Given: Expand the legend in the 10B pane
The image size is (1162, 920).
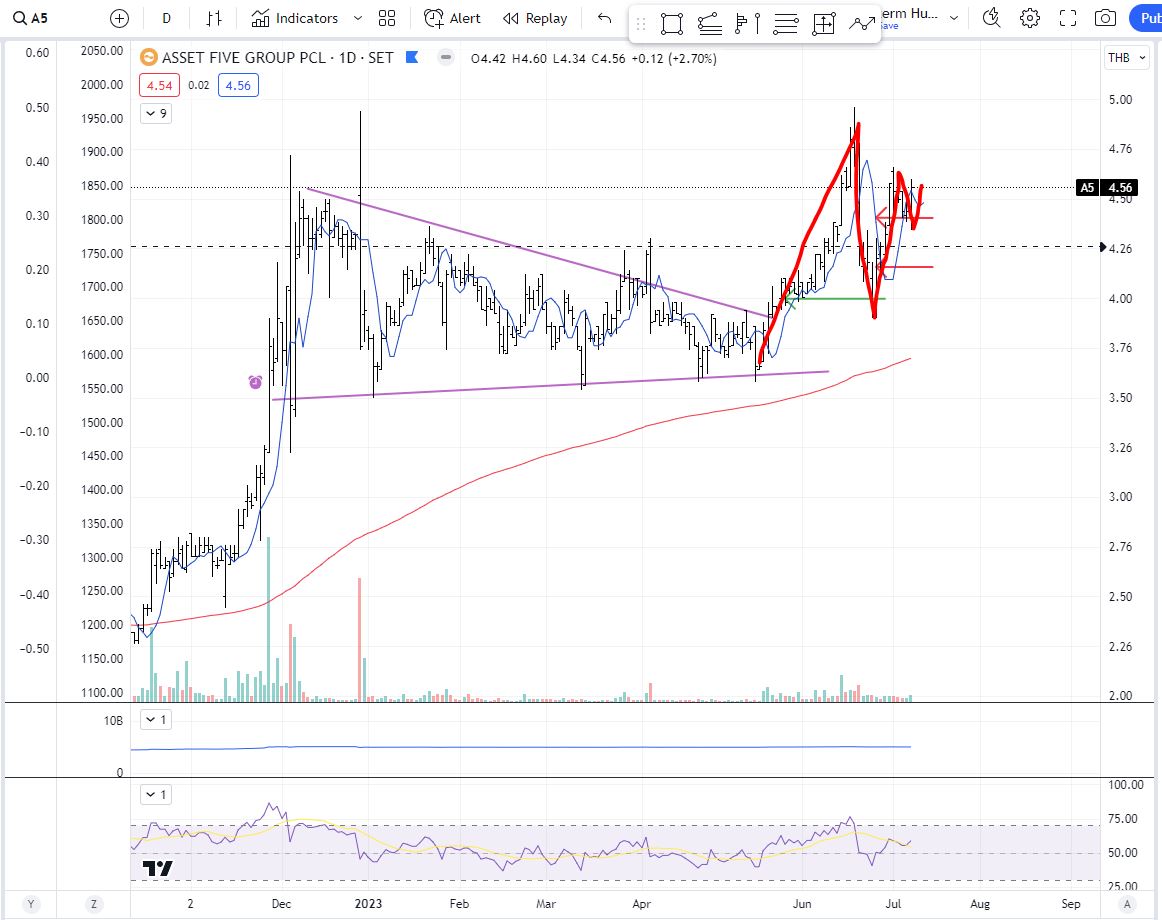Looking at the screenshot, I should [x=156, y=719].
